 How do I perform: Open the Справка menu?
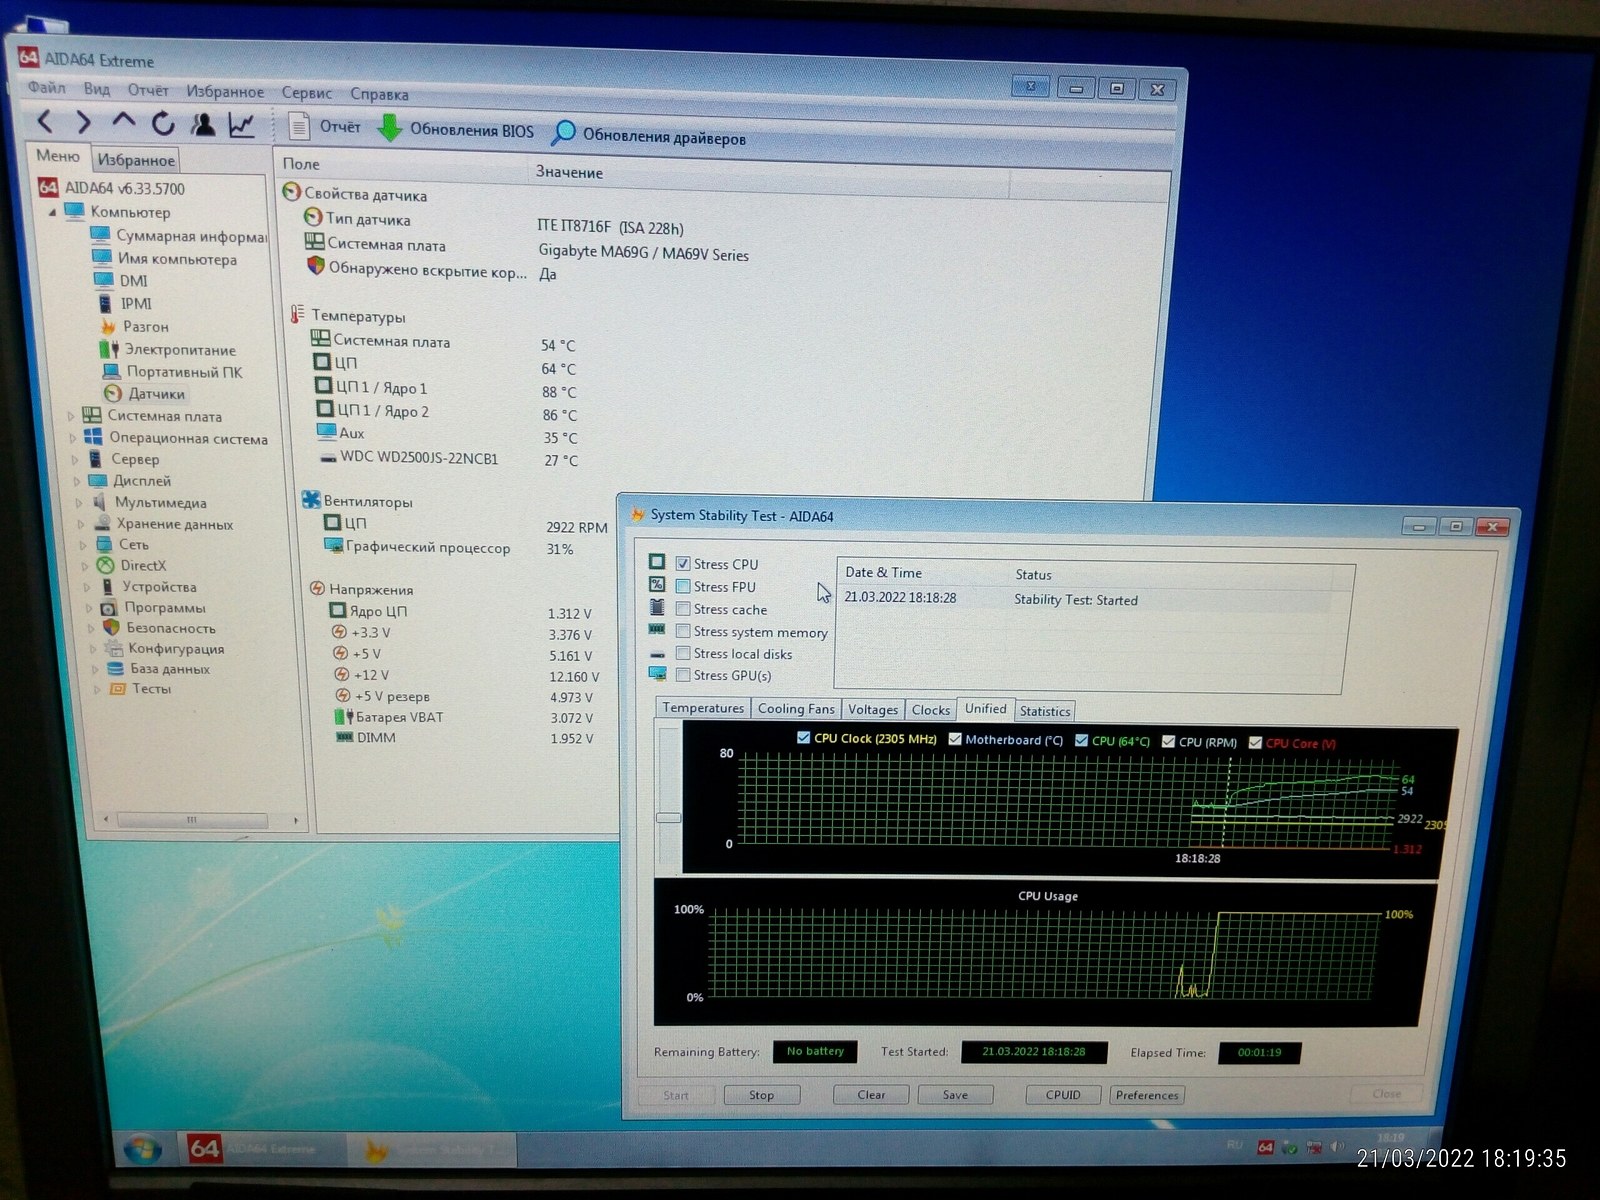(379, 94)
